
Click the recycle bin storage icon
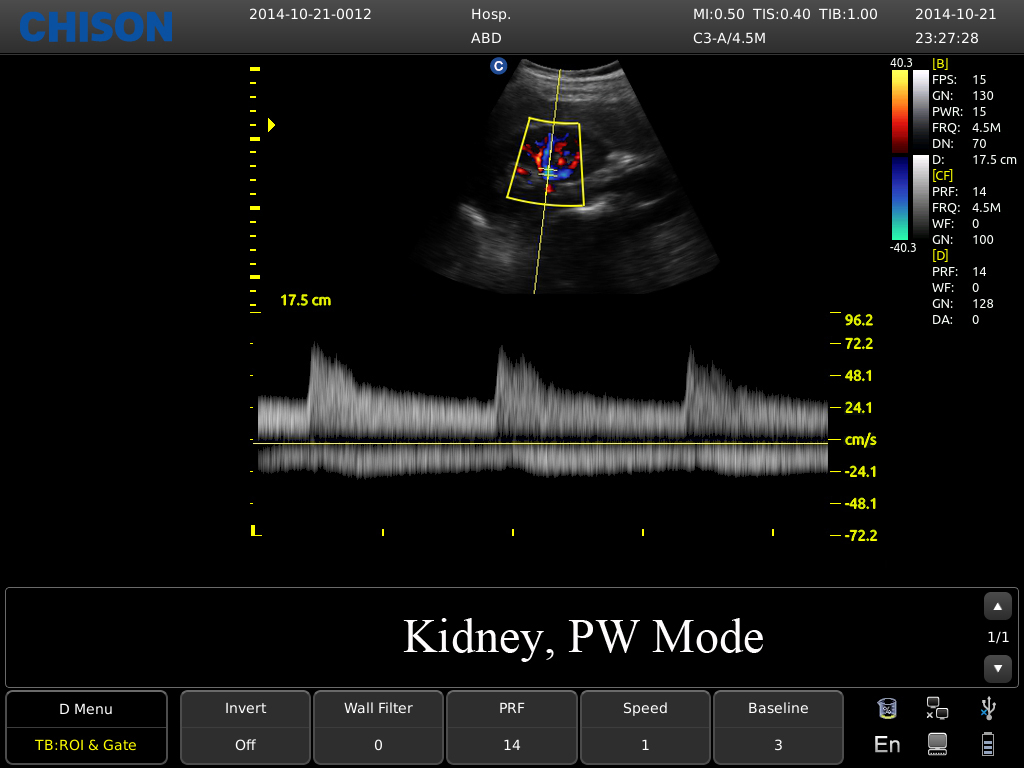886,709
